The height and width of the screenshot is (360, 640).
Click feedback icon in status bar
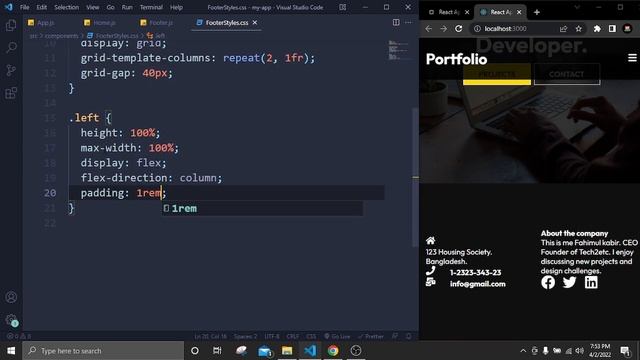coord(395,336)
